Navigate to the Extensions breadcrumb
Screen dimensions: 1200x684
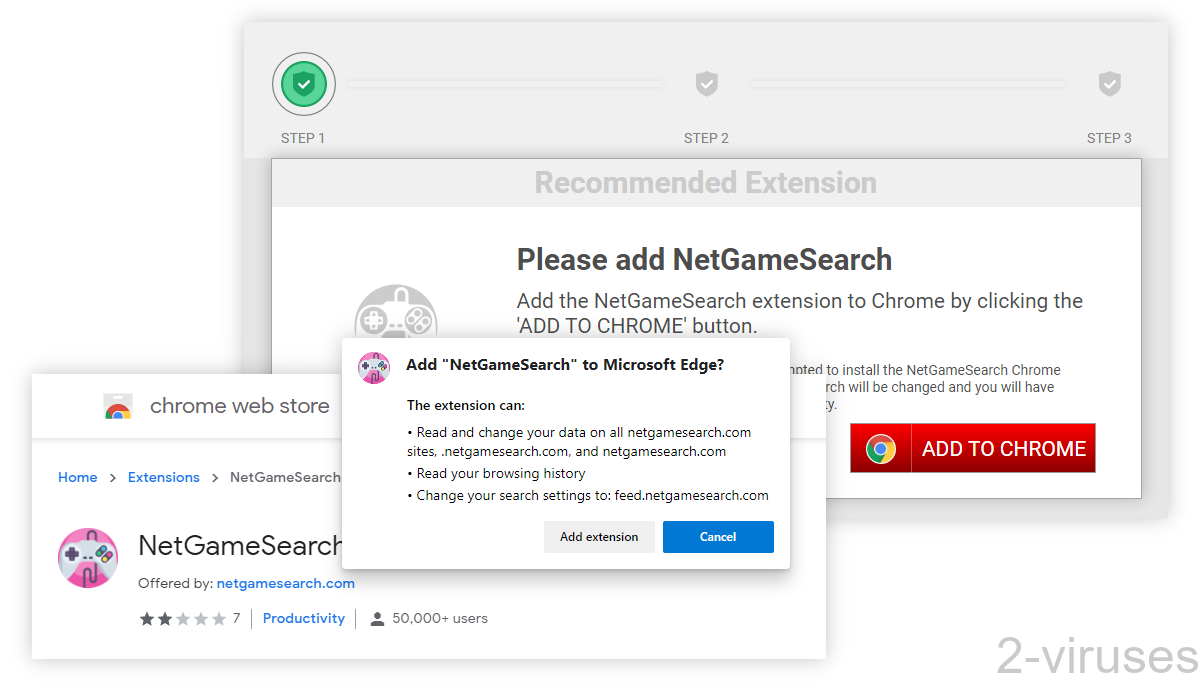click(164, 477)
